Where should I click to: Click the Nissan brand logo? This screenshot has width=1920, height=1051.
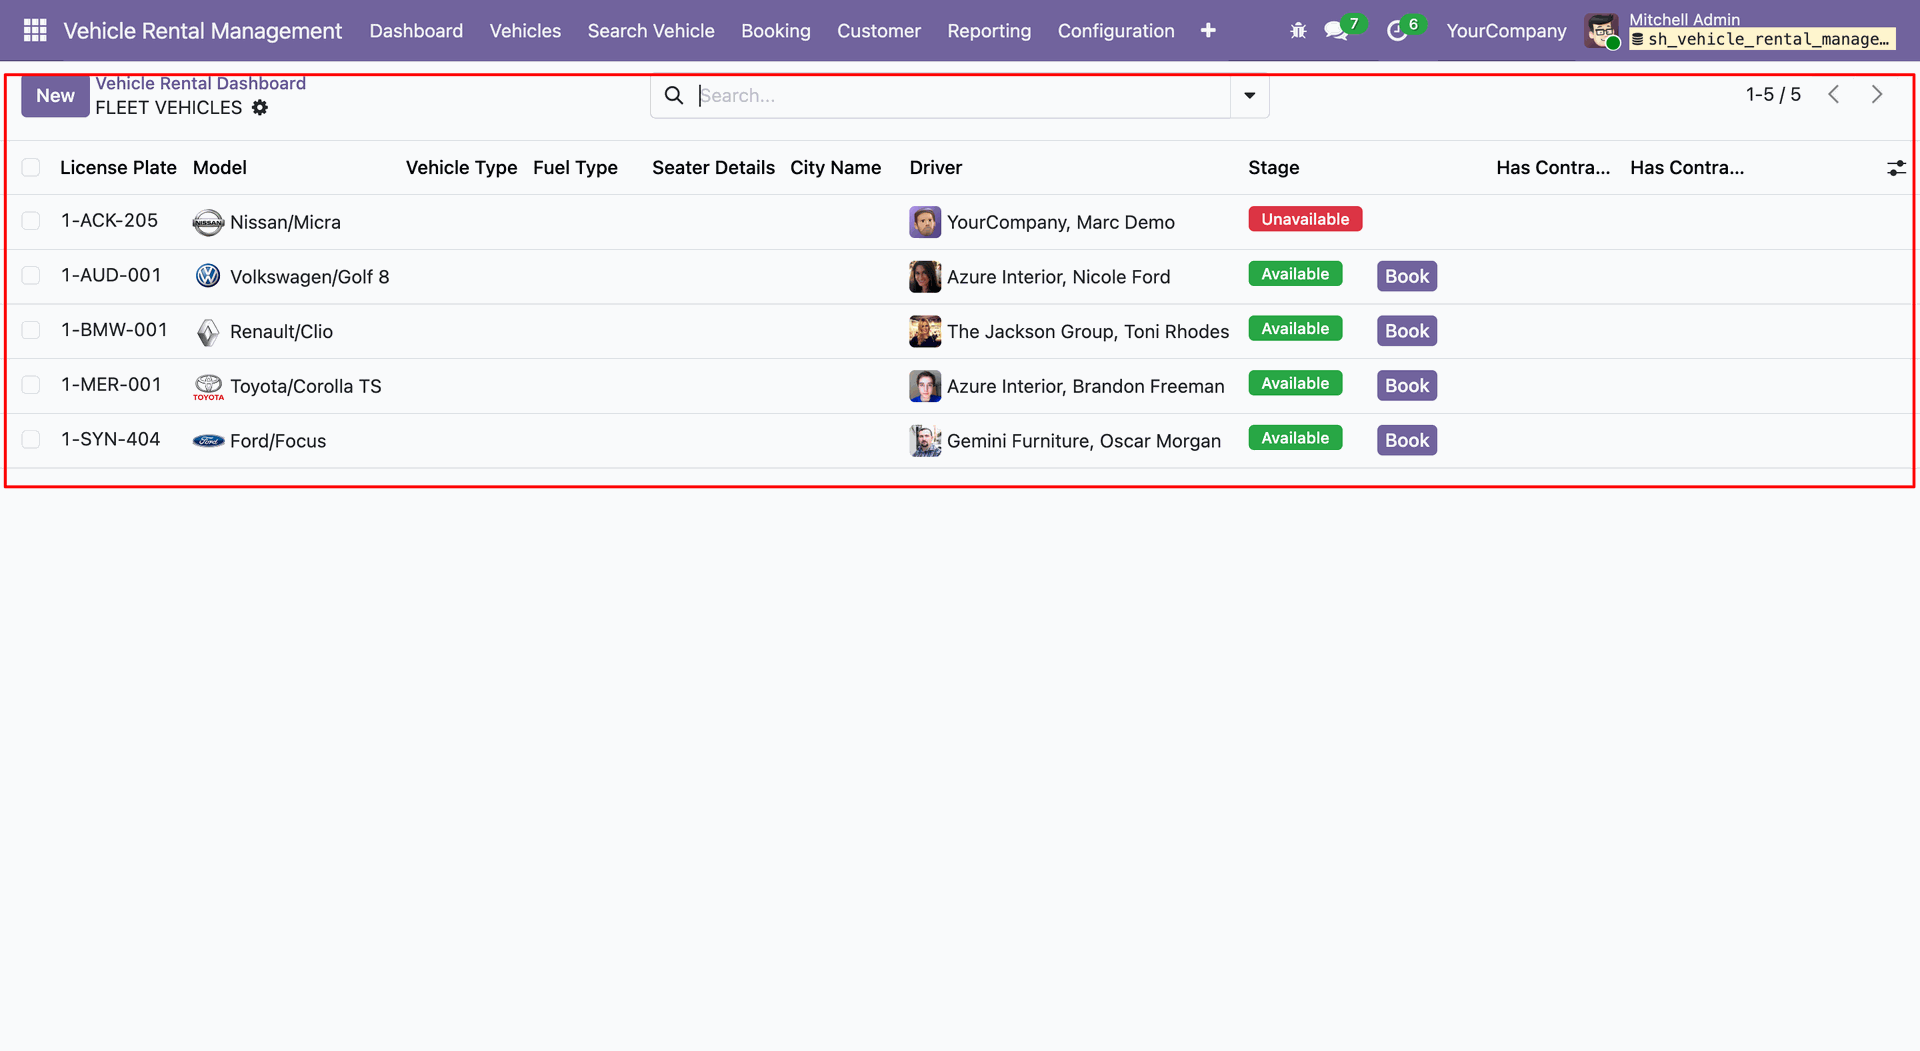click(208, 222)
